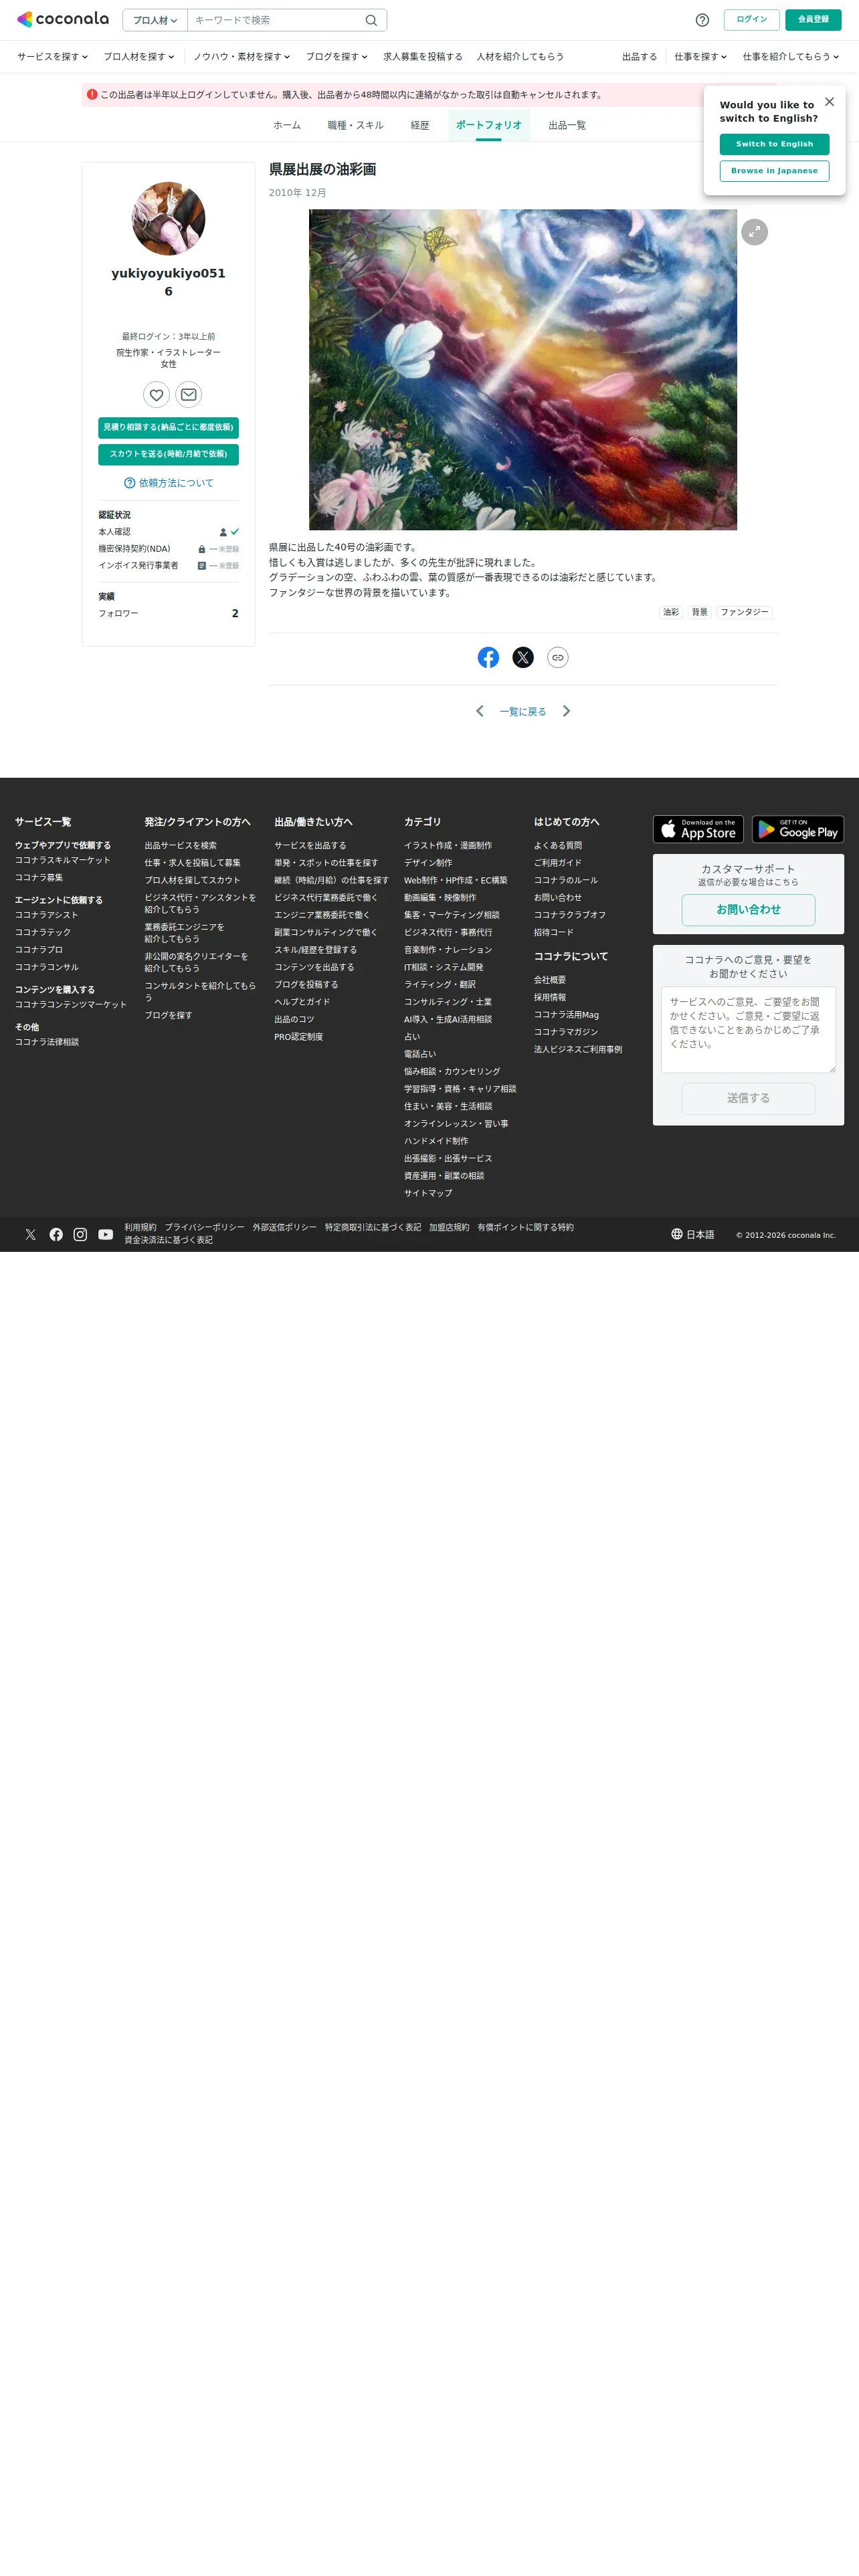Viewport: 859px width, 2576px height.
Task: Expand ブログを探す menu
Action: point(337,57)
